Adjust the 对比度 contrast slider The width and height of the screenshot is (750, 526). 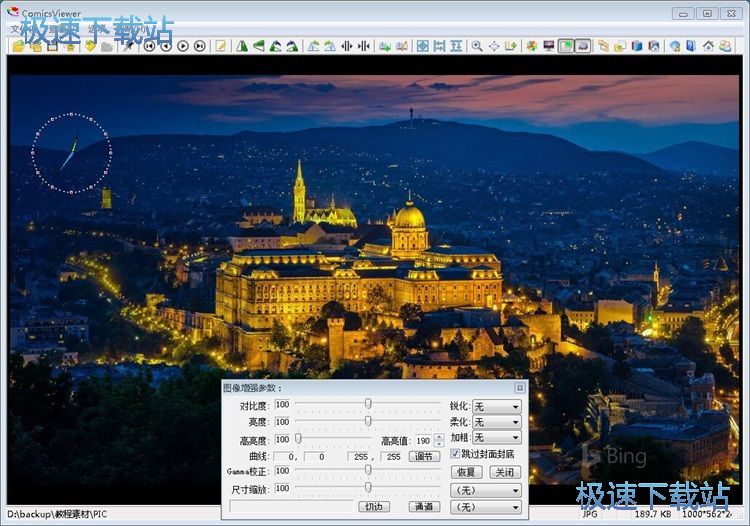pyautogui.click(x=367, y=405)
